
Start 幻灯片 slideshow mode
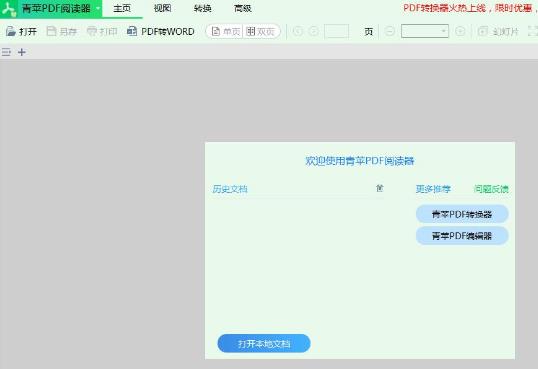pyautogui.click(x=498, y=32)
